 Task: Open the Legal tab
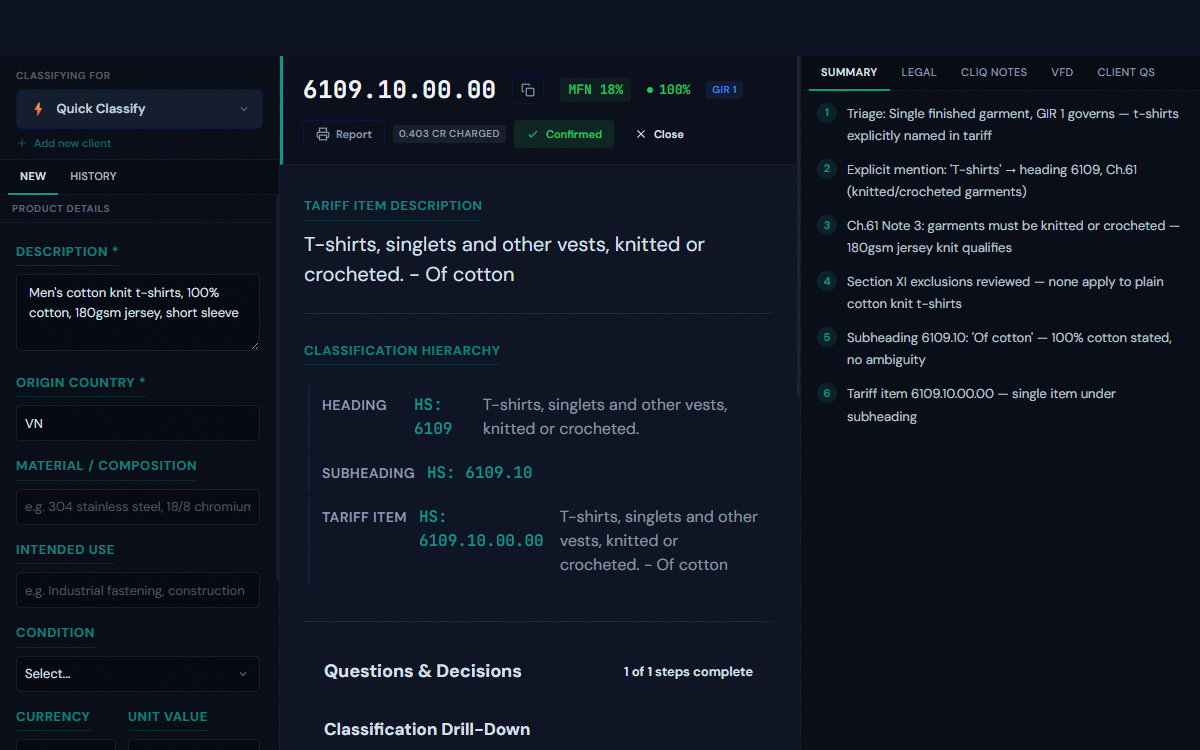[x=918, y=72]
